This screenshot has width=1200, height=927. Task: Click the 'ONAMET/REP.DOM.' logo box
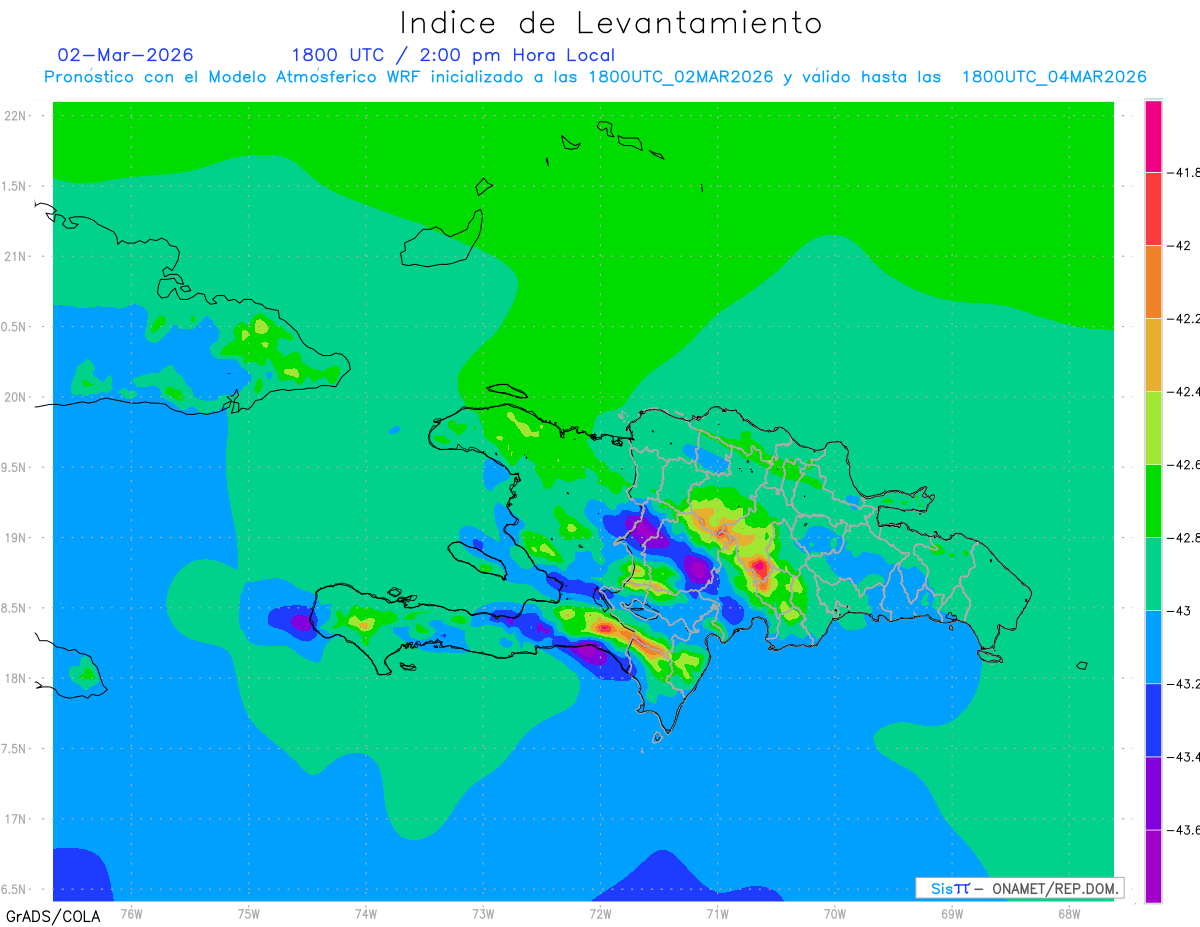click(1020, 888)
